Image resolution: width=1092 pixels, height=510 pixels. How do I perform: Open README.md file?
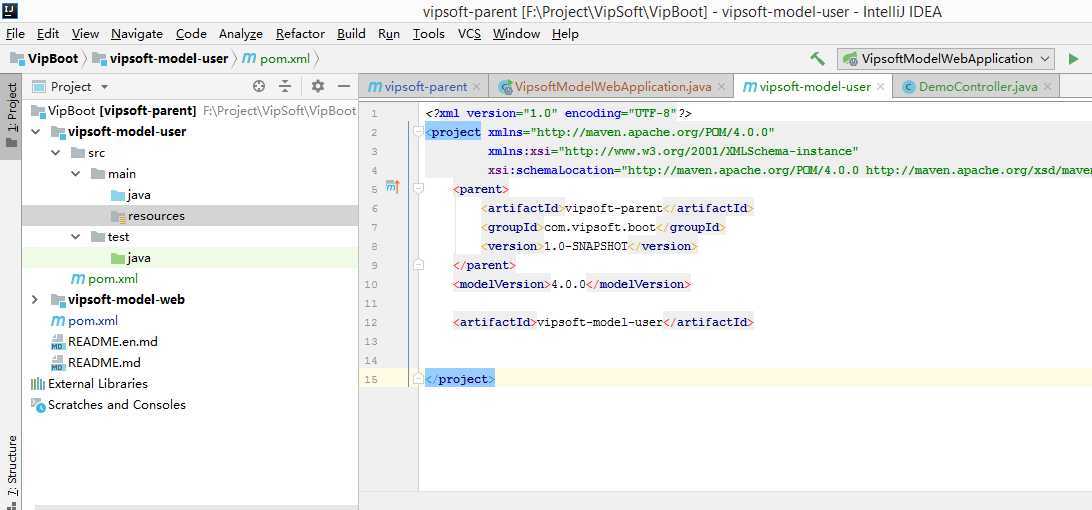point(95,363)
